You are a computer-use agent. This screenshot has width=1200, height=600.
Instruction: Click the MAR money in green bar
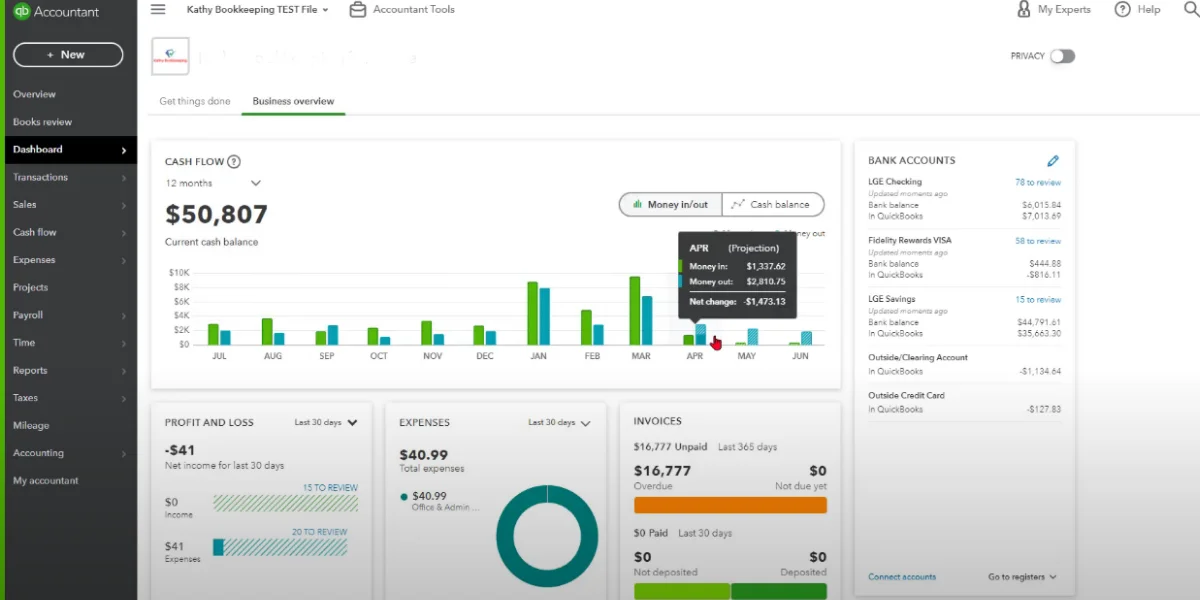point(634,311)
